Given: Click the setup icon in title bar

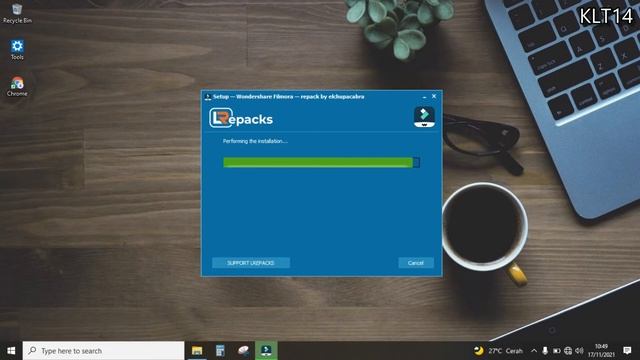Looking at the screenshot, I should pos(207,97).
